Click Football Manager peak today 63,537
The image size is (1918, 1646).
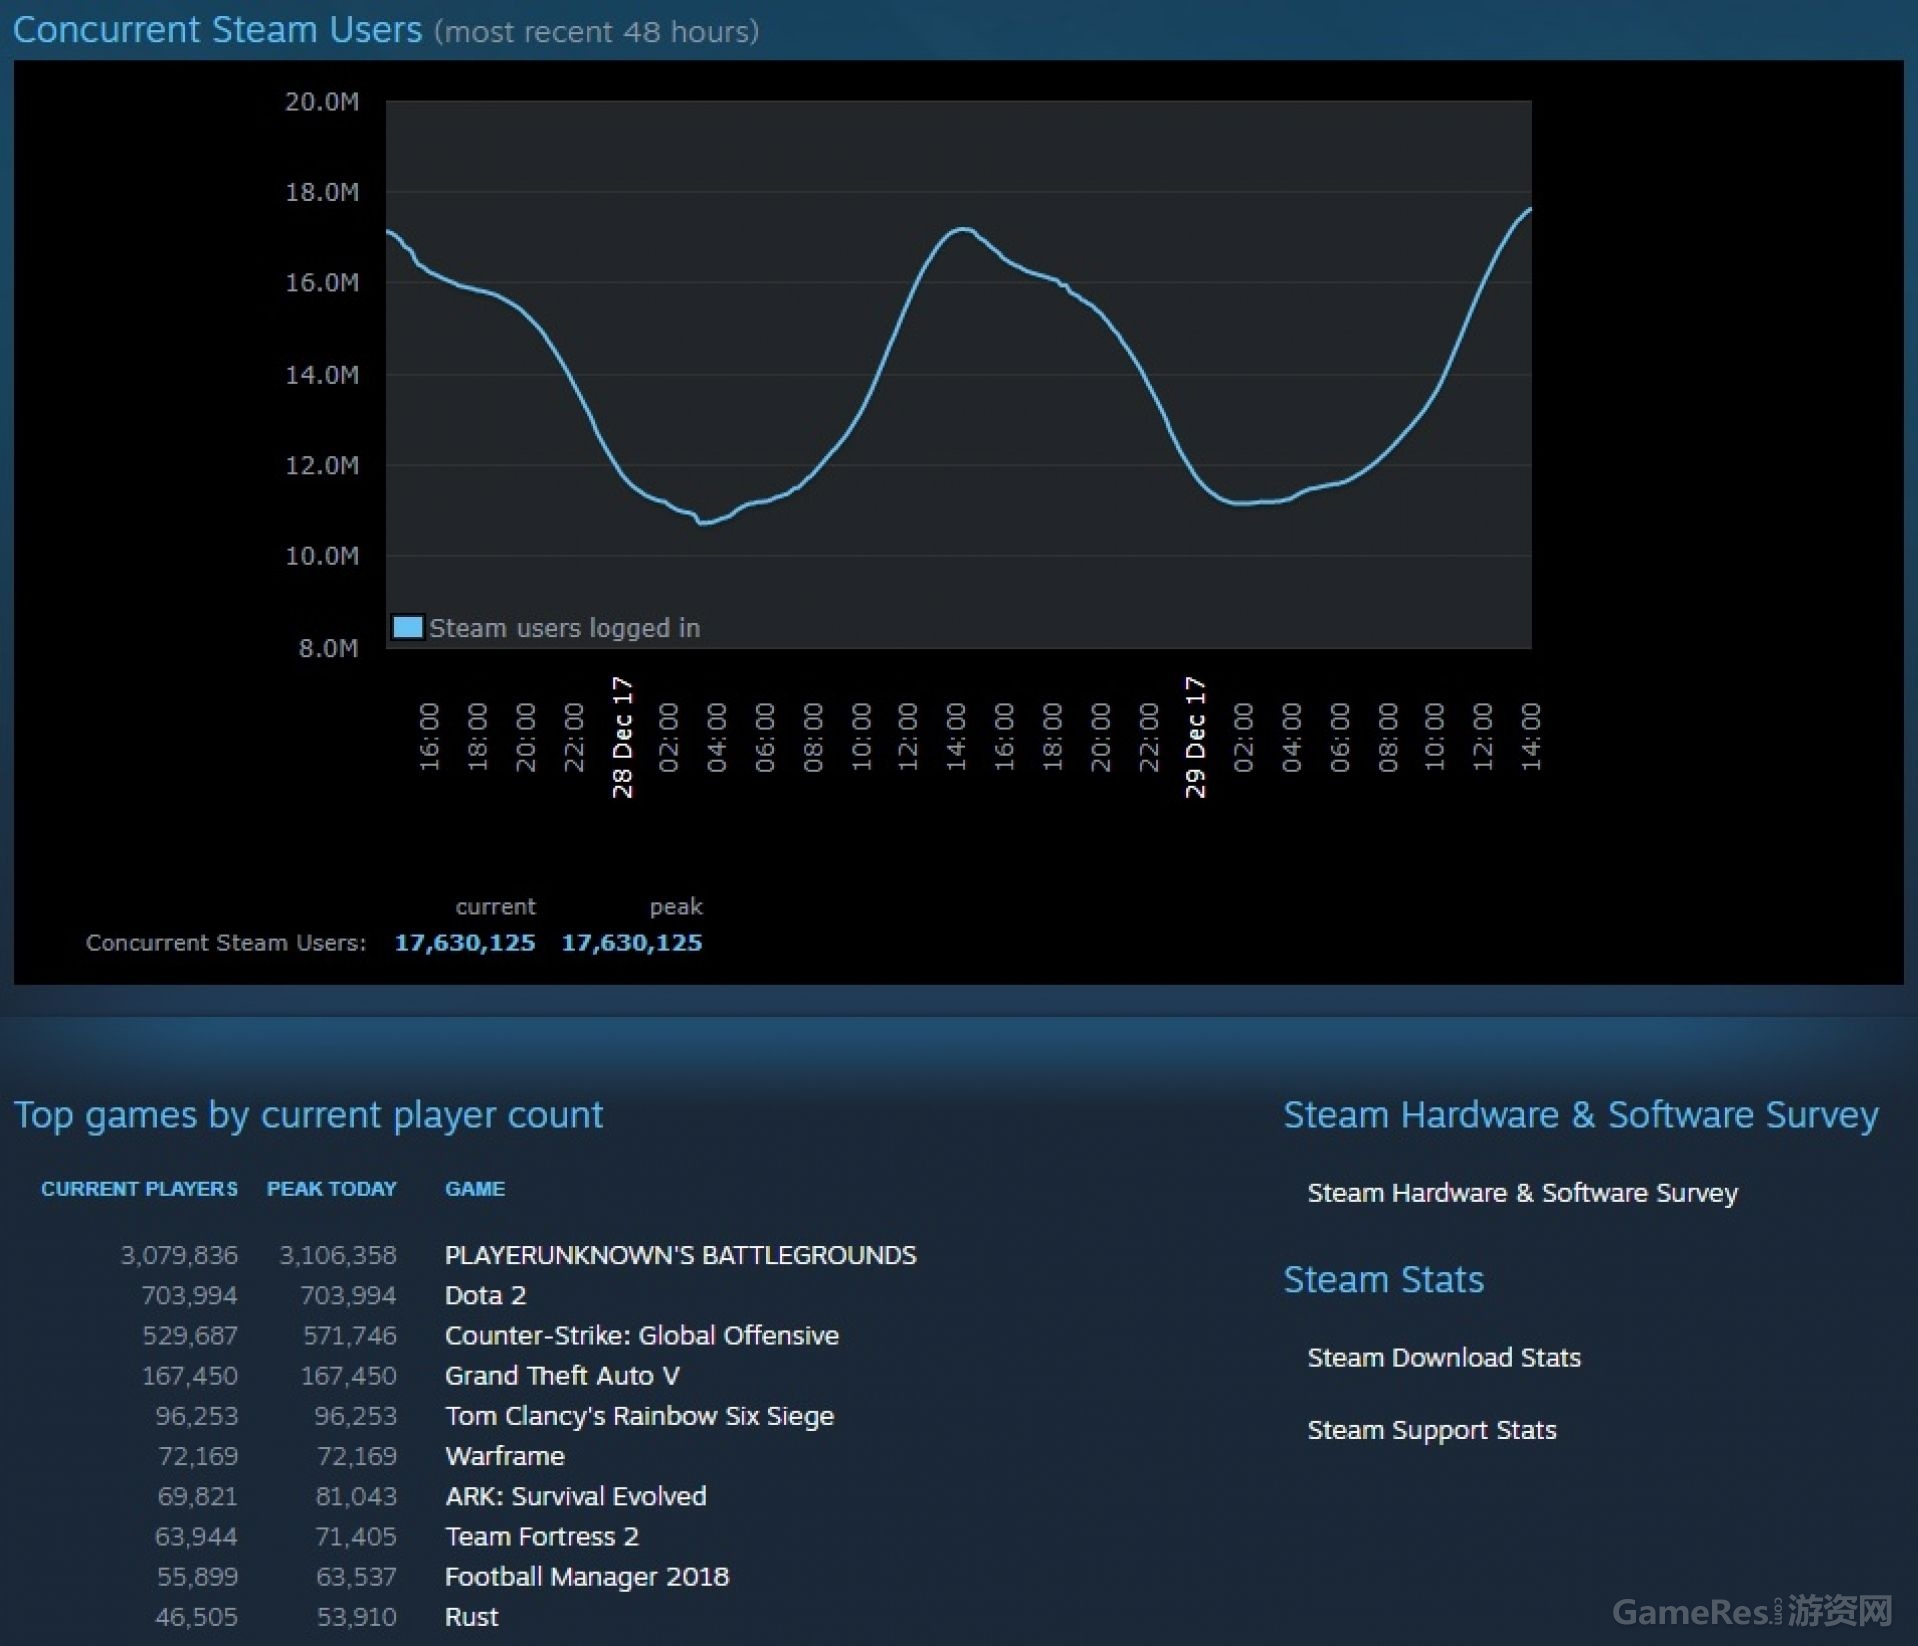coord(356,1576)
